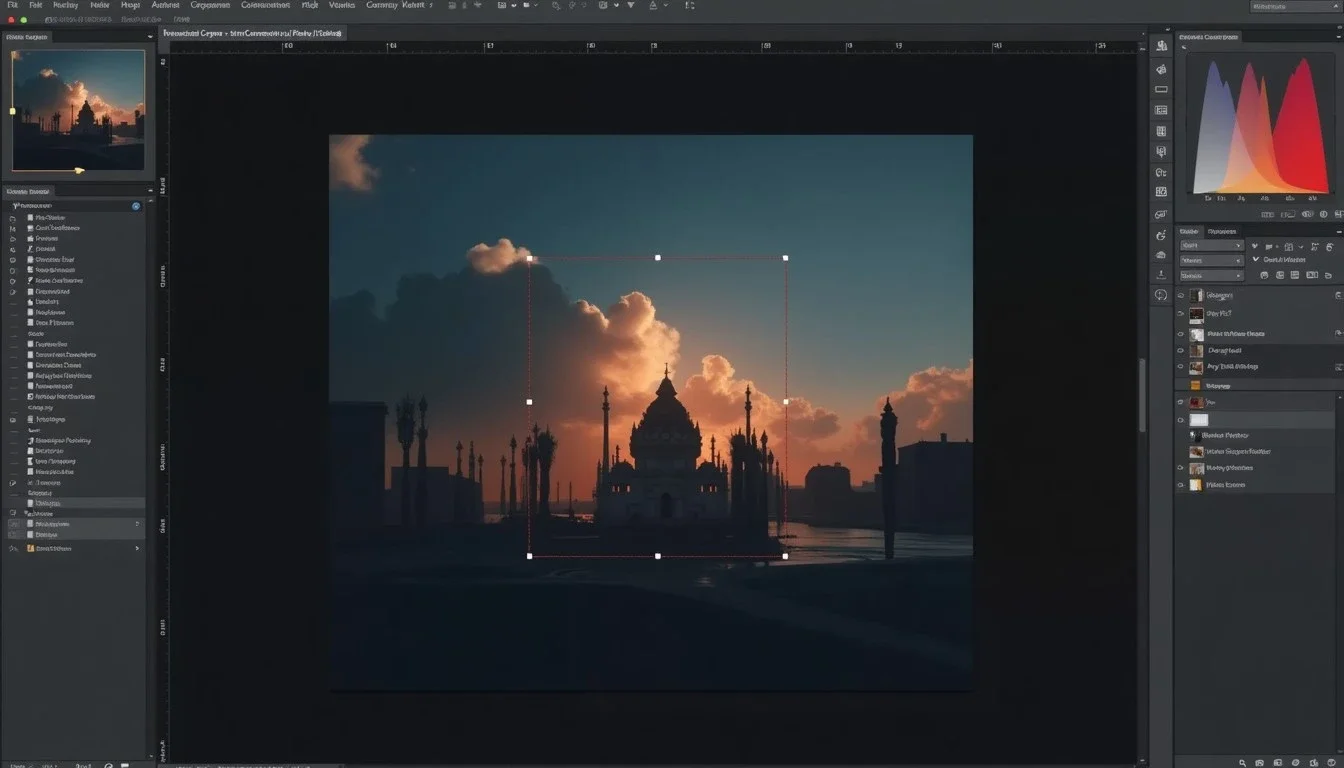
Task: Click the folder-colored icon on the bottom left list row
Action: [x=30, y=548]
